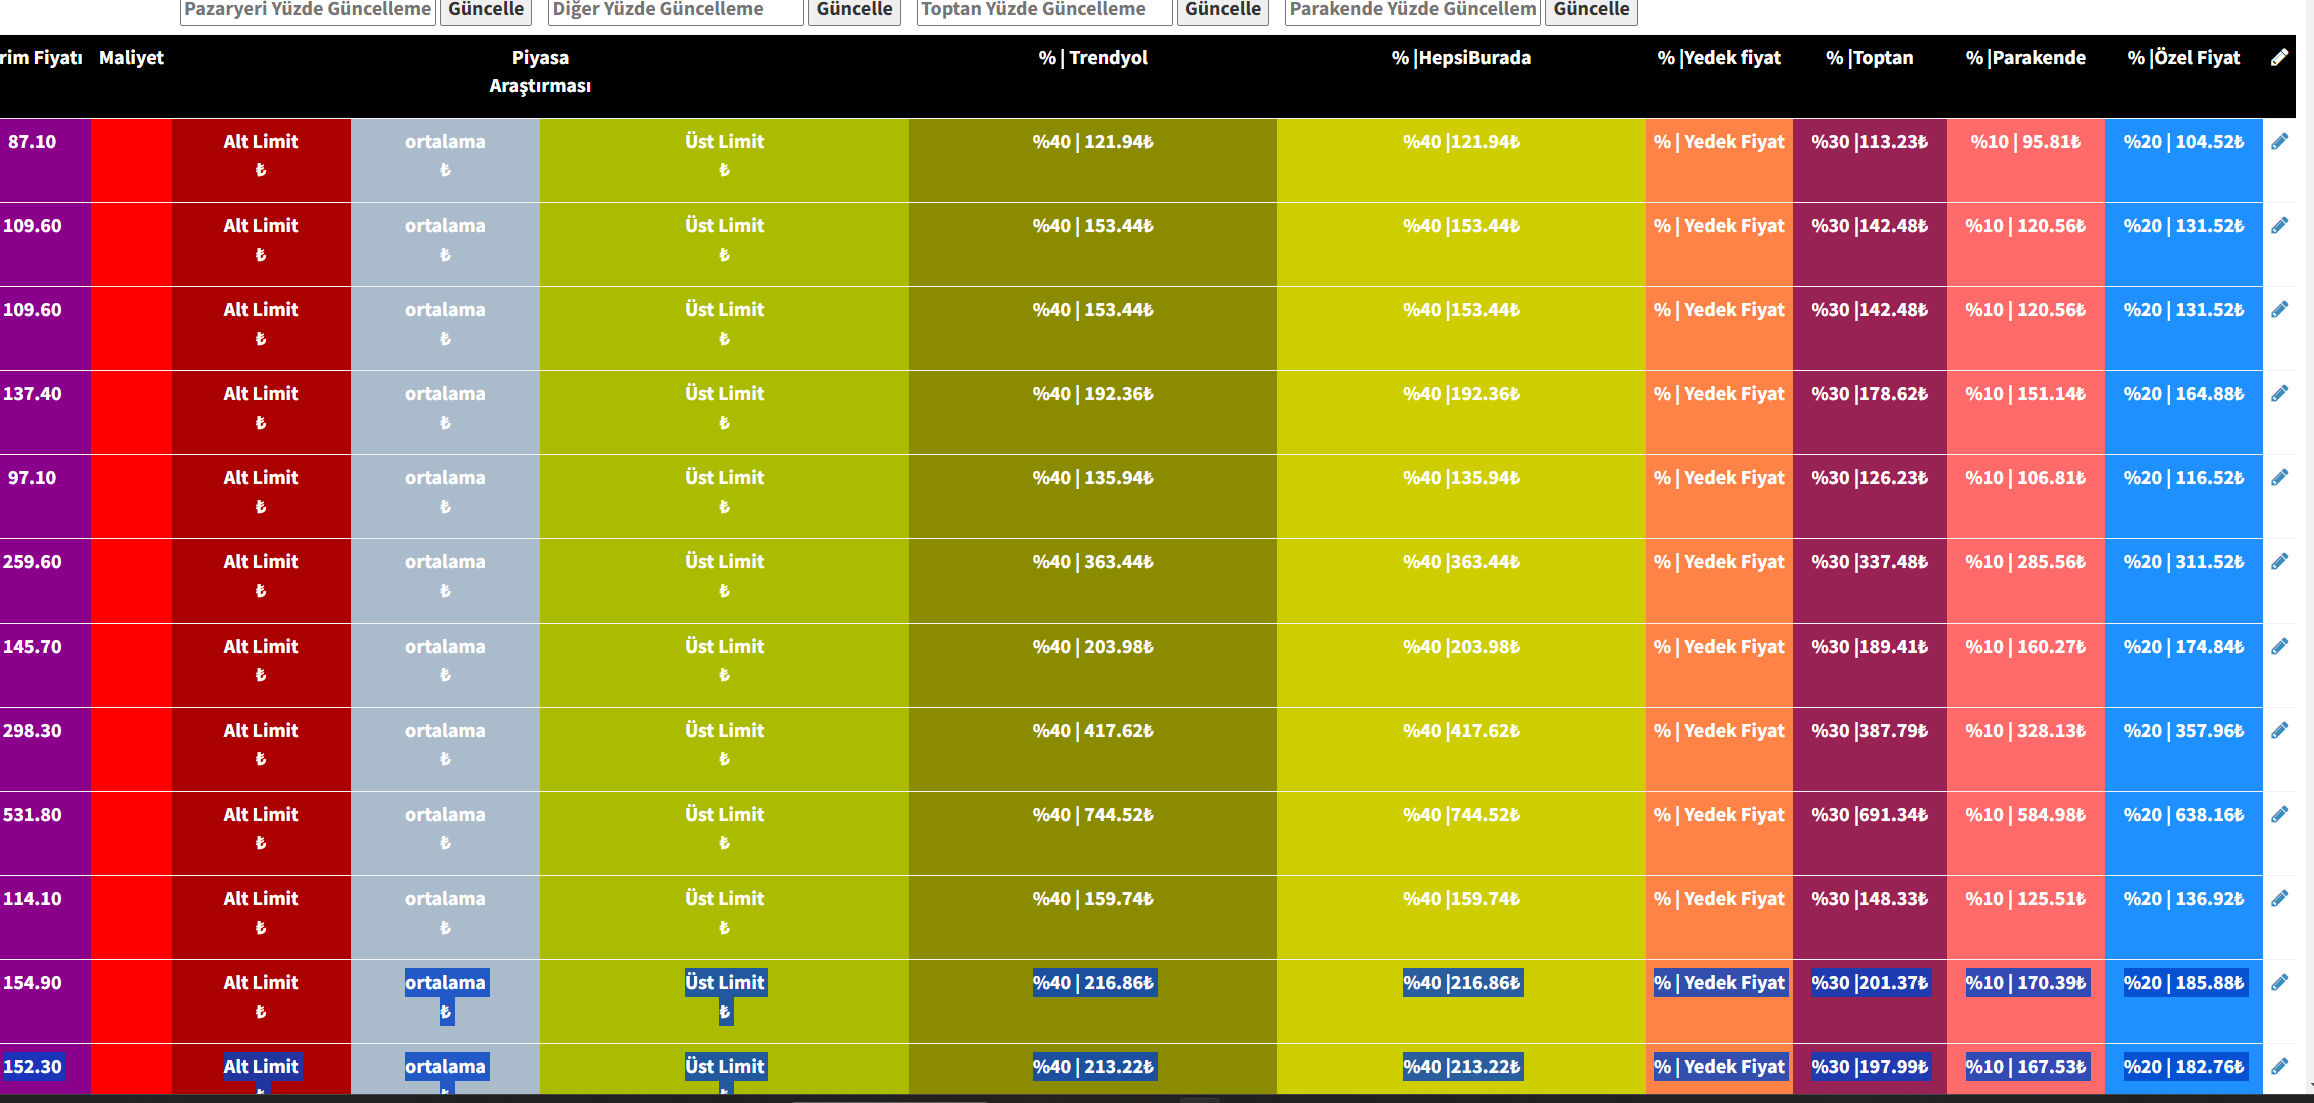The width and height of the screenshot is (2314, 1103).
Task: Select the Toptan Yüzde Güncelleme text box
Action: [1044, 10]
